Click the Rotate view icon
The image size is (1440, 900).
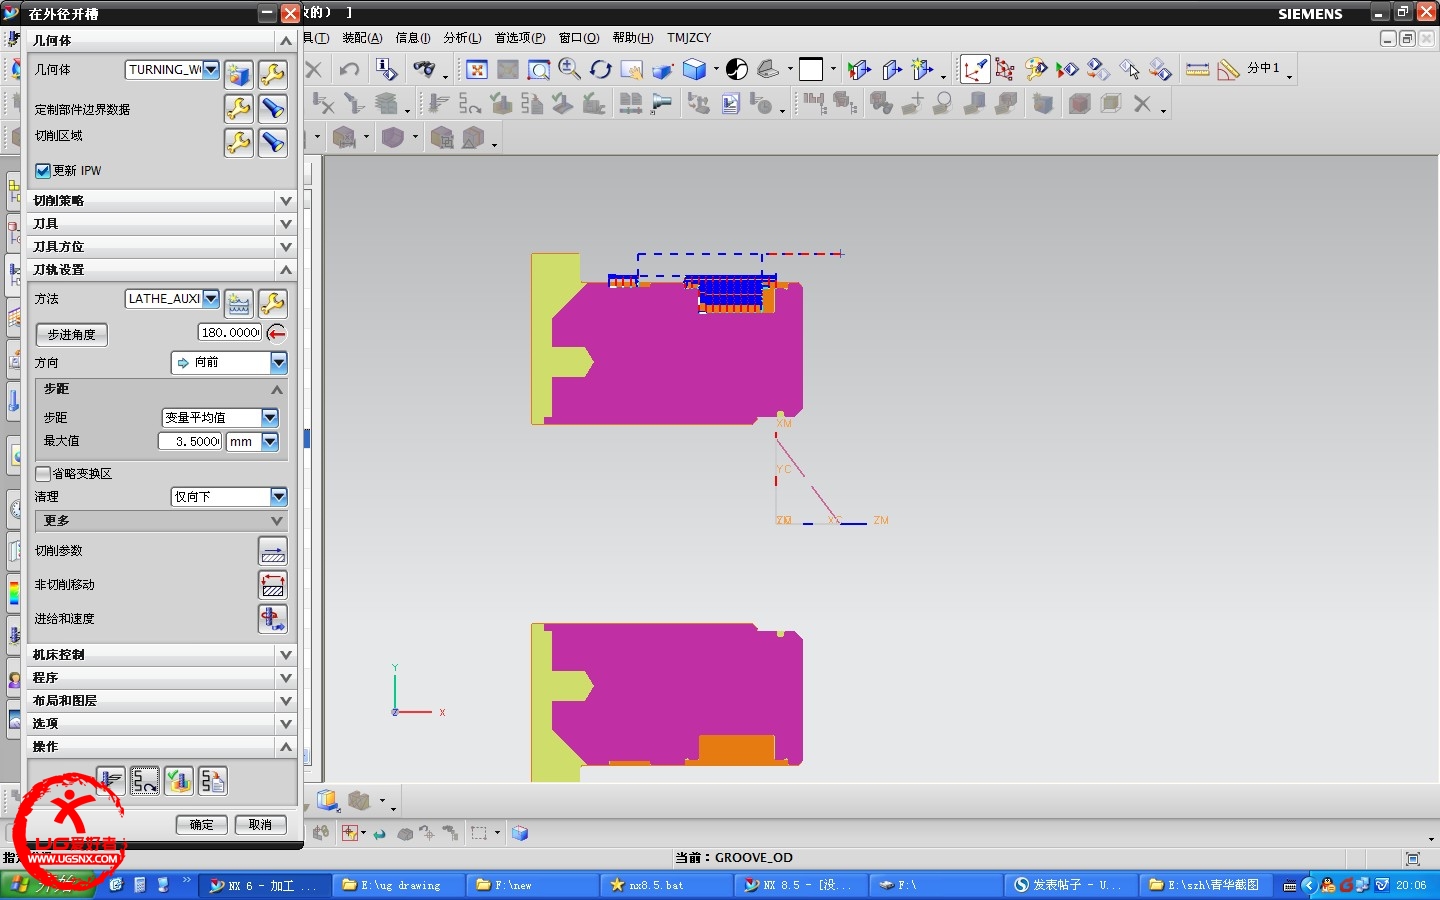point(600,69)
